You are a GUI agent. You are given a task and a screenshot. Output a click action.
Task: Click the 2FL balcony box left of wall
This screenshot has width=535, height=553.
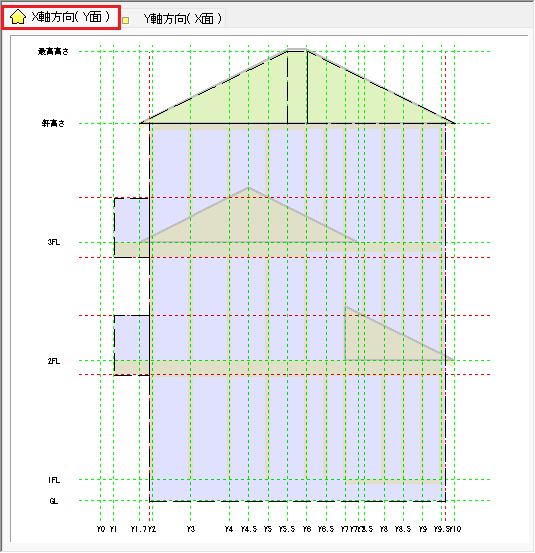(131, 345)
